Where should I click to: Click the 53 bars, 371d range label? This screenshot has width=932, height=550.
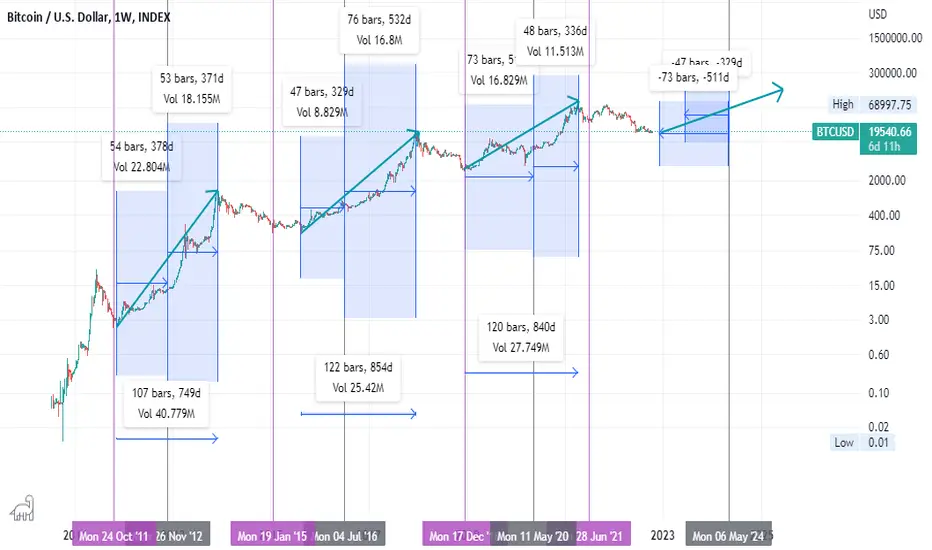(191, 89)
